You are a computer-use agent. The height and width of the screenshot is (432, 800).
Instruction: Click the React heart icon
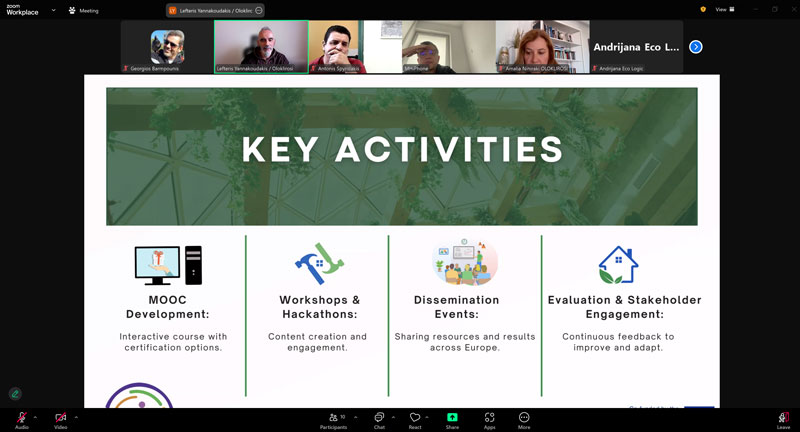[414, 416]
